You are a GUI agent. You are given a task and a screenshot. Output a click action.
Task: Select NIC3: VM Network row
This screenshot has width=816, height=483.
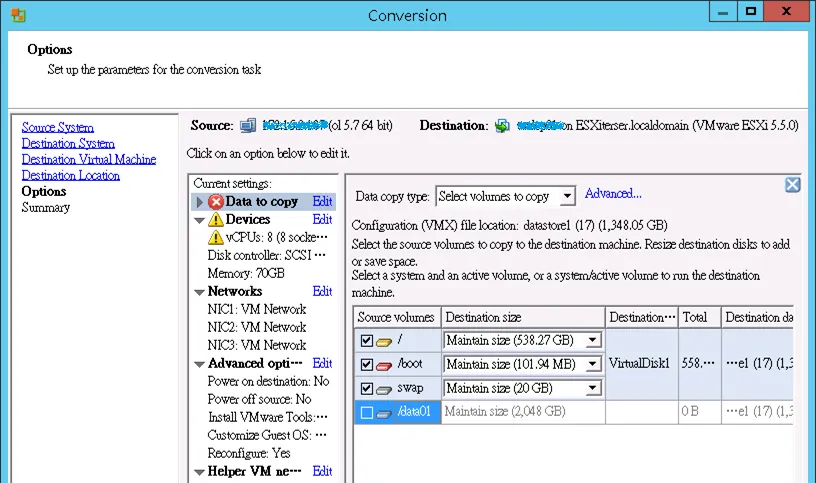(x=257, y=346)
